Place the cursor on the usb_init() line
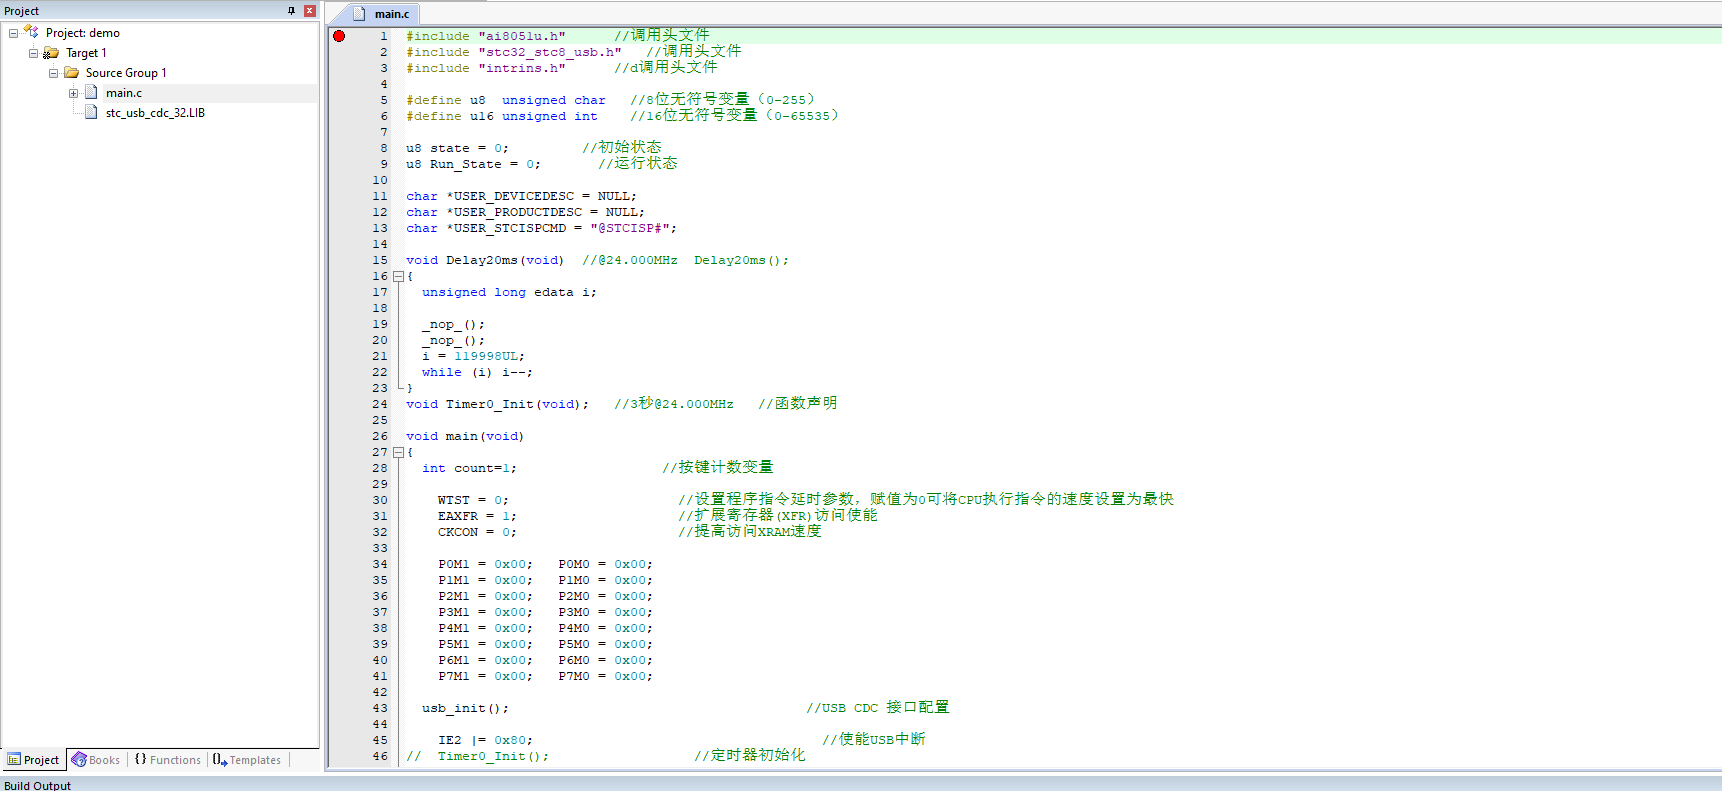 pos(465,708)
